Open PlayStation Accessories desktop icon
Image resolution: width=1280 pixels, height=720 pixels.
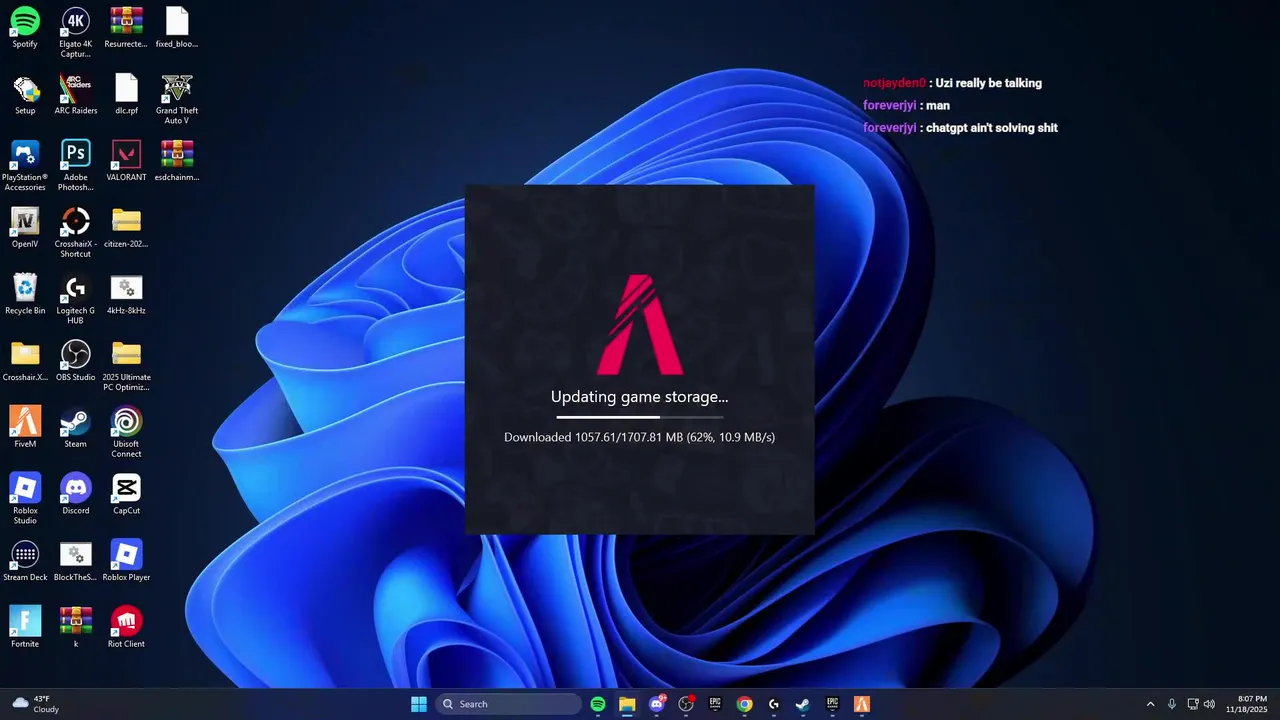[25, 166]
